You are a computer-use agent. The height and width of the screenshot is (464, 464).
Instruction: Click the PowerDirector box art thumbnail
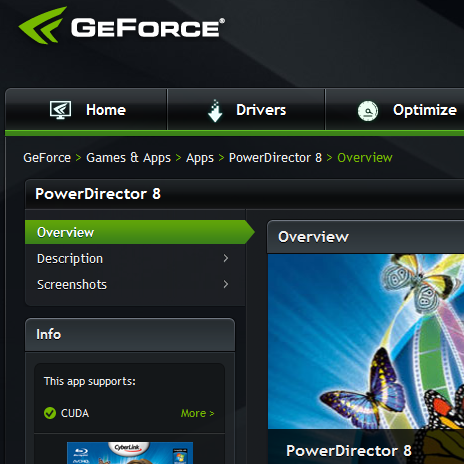(x=130, y=453)
